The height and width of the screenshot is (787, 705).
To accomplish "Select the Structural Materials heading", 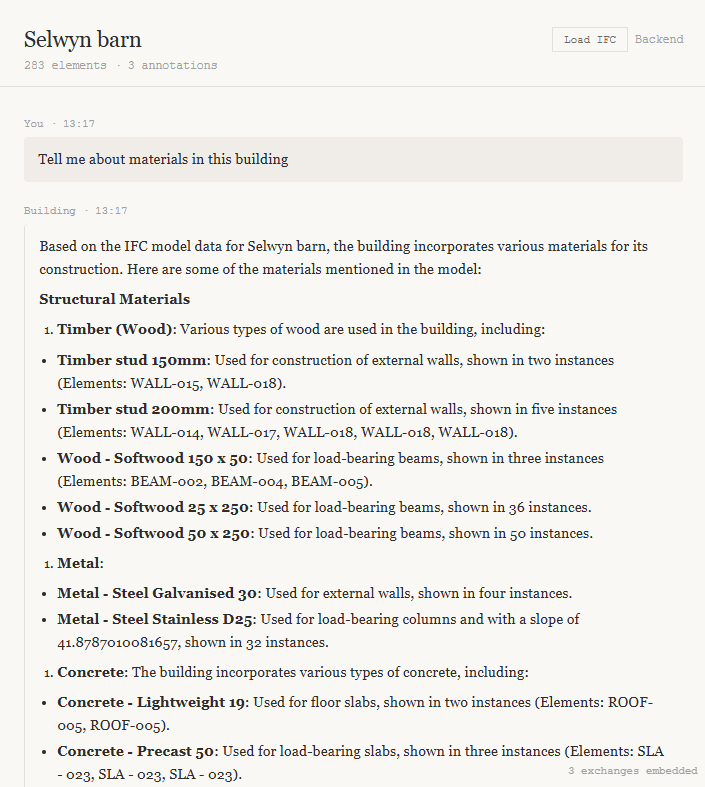I will (x=114, y=299).
